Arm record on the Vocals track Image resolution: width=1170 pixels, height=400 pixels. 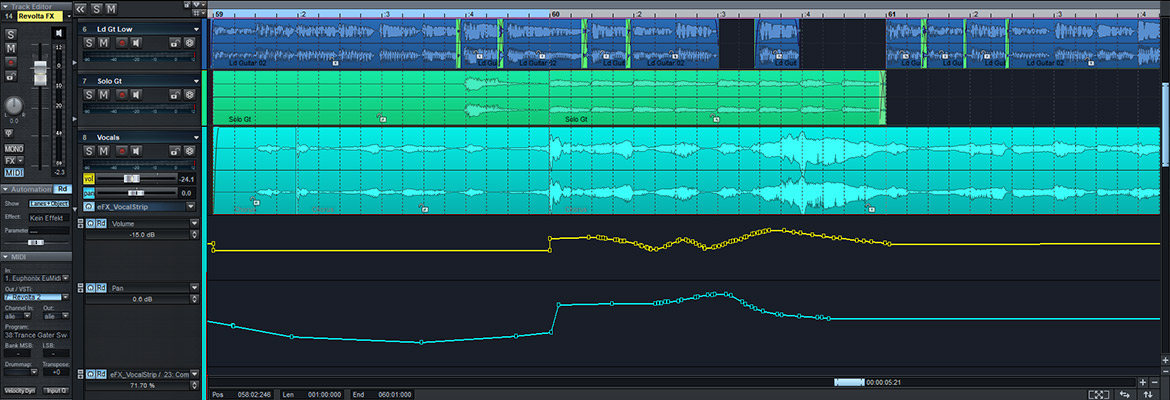tap(121, 151)
